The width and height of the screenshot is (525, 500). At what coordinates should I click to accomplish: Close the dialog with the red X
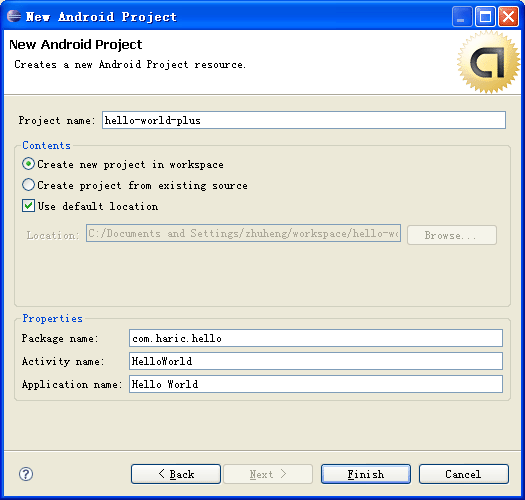(509, 16)
